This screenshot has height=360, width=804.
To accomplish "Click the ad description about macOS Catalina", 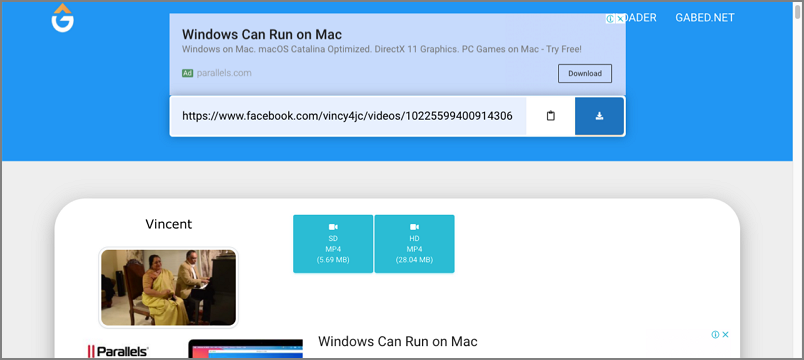I will (381, 50).
